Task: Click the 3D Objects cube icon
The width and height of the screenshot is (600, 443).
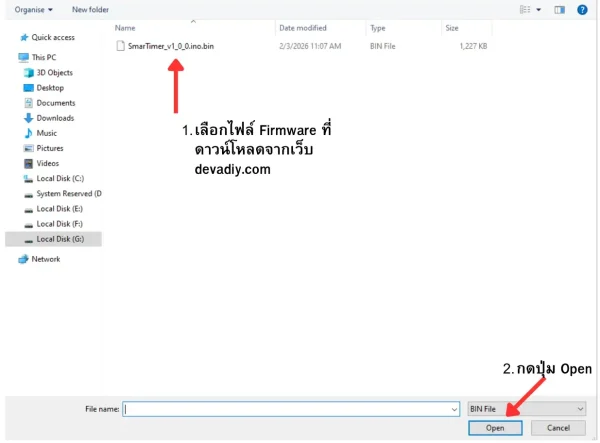Action: click(x=28, y=73)
